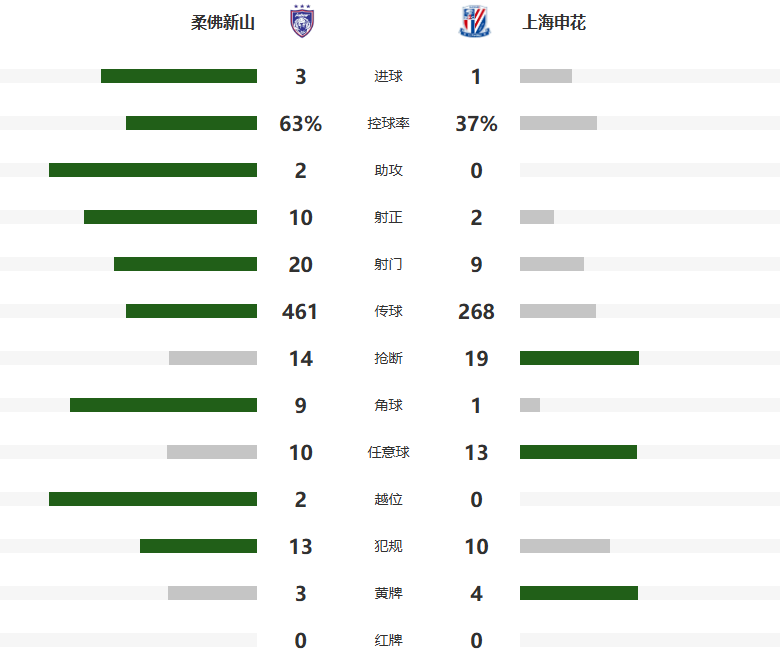Click the Shanghai Shenhua team crest

click(475, 22)
